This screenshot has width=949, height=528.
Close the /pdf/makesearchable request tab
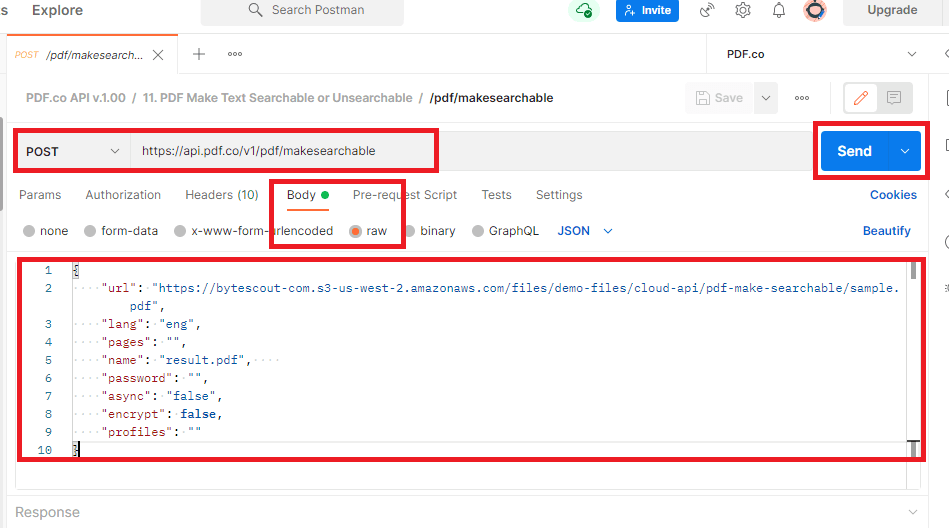point(159,55)
